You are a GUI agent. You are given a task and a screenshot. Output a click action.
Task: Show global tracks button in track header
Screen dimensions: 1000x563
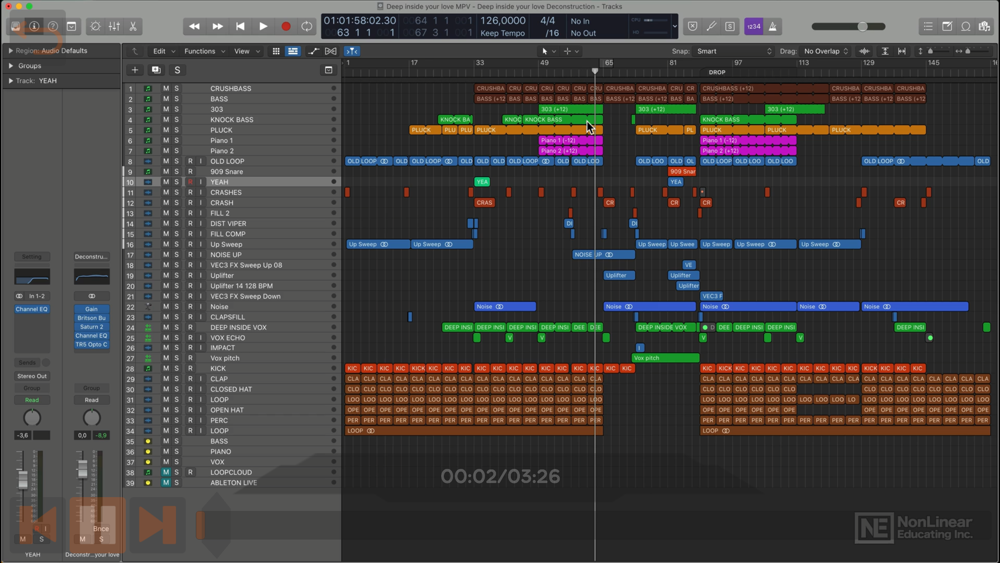coord(328,70)
